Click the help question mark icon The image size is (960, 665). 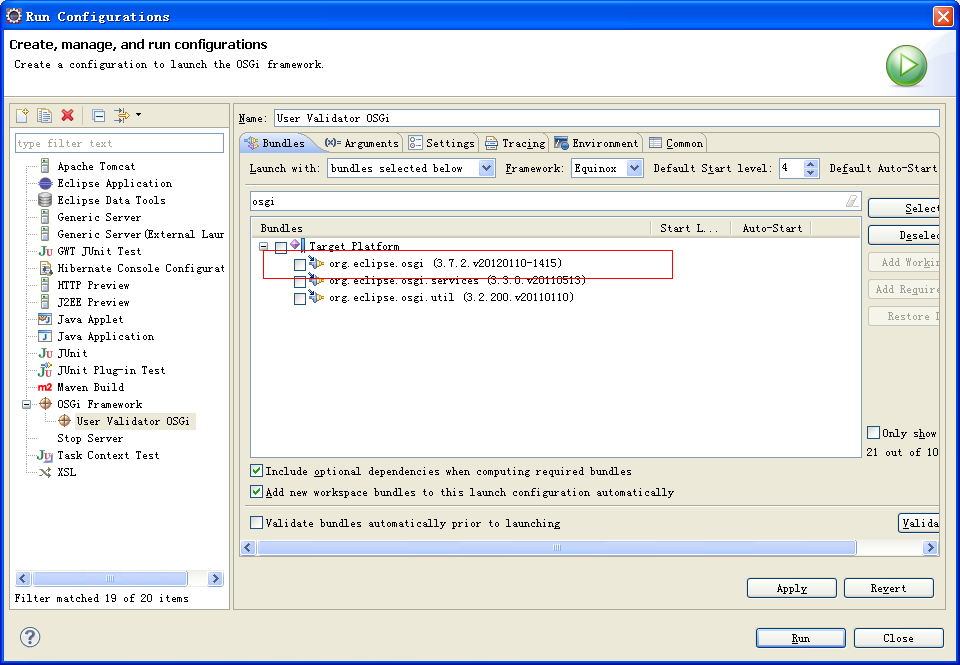pos(30,637)
